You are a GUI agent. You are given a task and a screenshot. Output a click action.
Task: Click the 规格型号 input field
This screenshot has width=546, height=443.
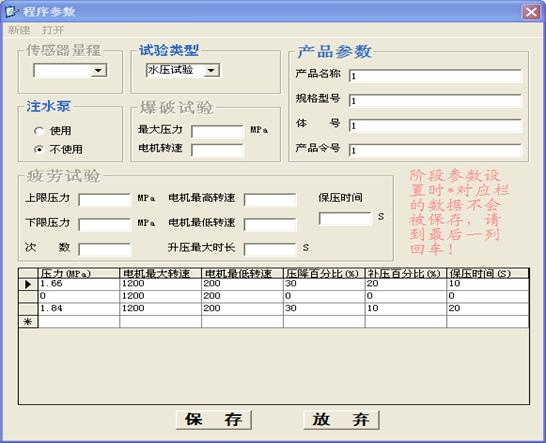[x=435, y=101]
